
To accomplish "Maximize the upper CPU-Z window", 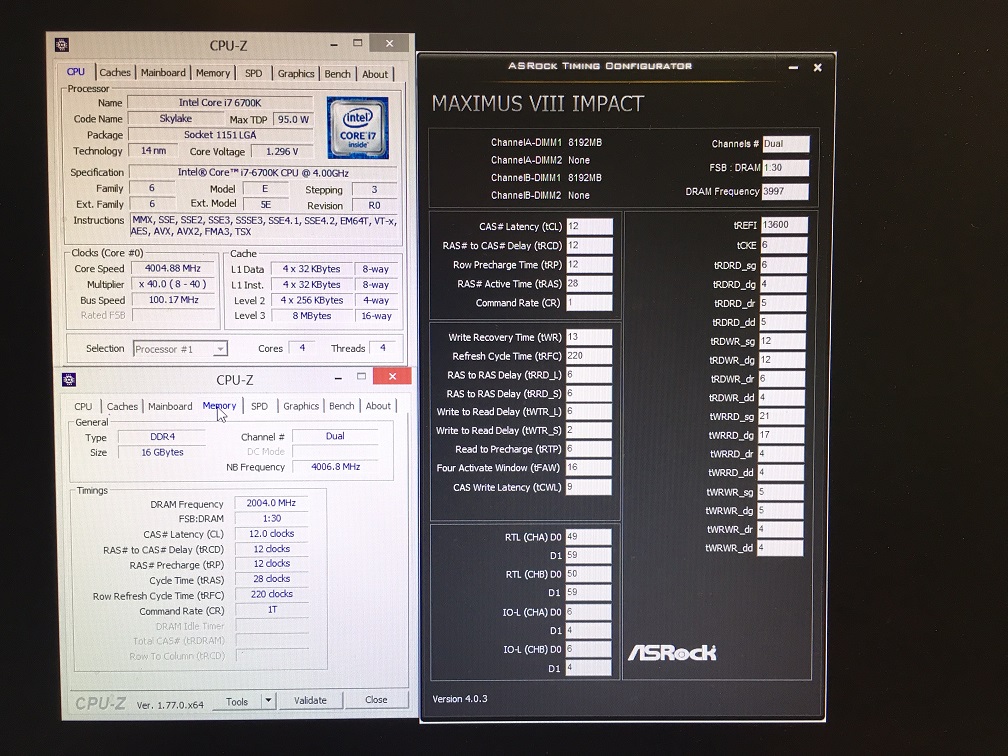I will pos(358,43).
